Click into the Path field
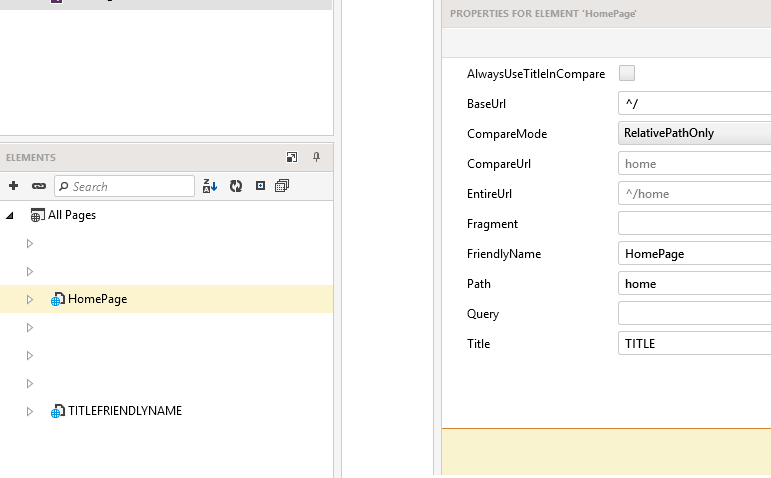This screenshot has width=771, height=478. click(694, 284)
